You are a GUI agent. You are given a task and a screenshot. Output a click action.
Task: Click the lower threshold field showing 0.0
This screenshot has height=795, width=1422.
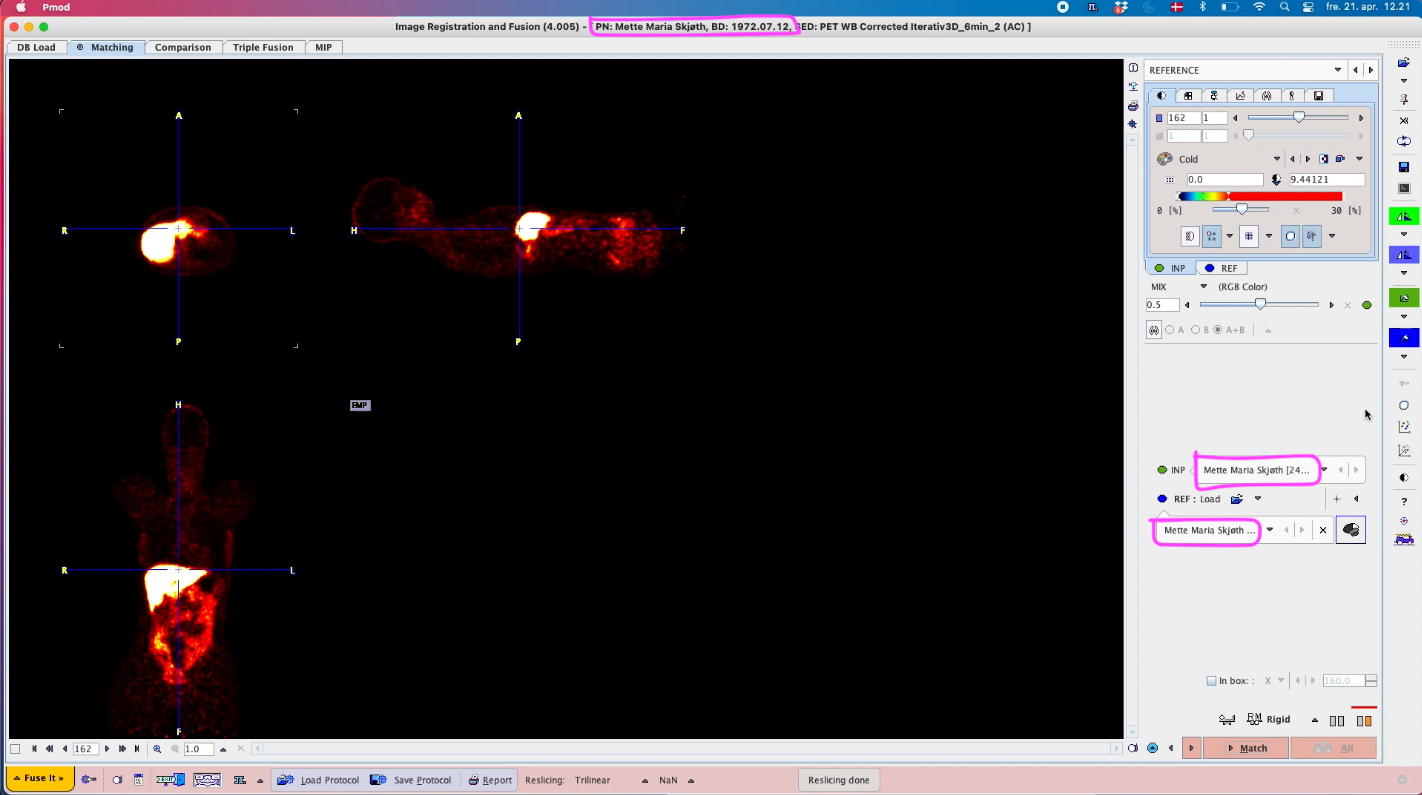point(1224,180)
